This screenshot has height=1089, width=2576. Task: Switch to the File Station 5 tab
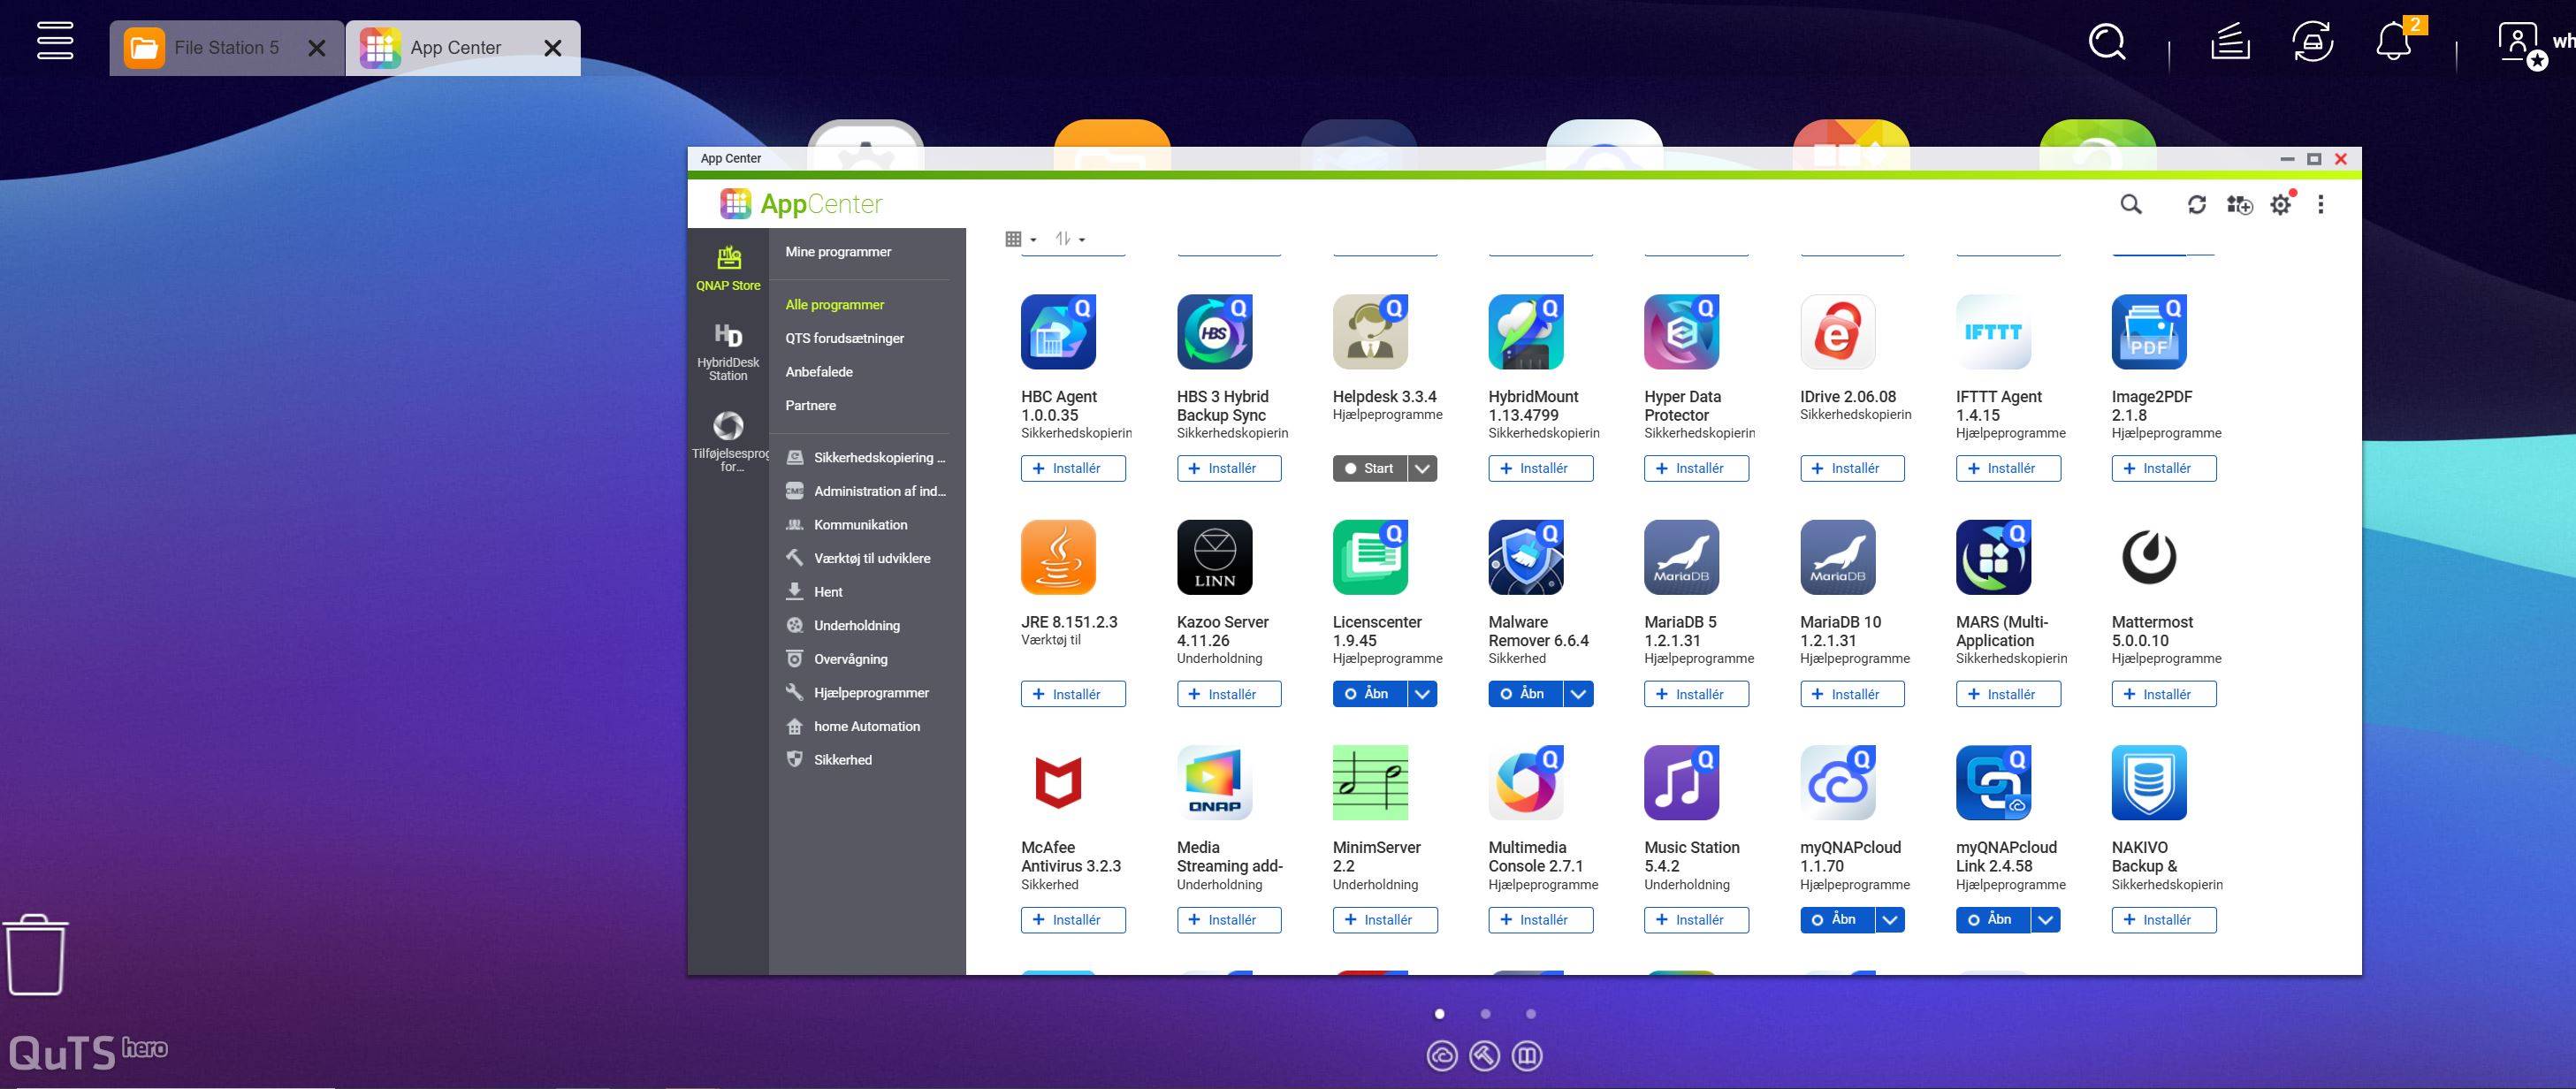point(226,47)
